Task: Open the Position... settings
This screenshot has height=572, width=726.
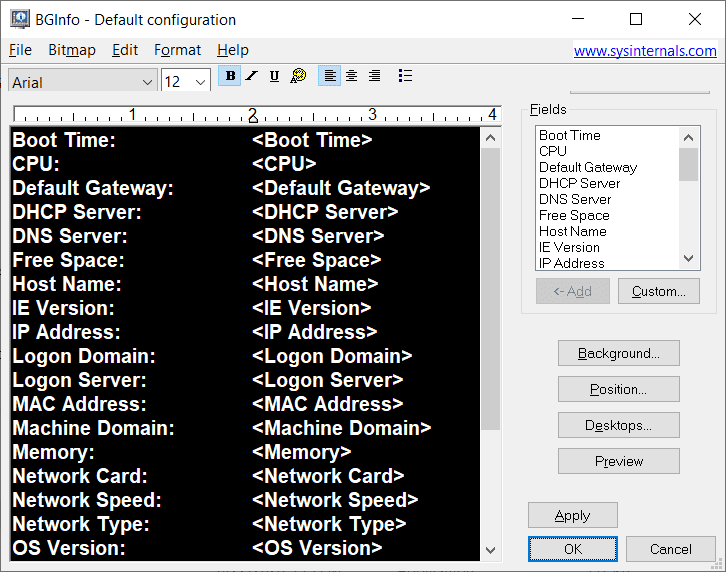Action: coord(619,390)
